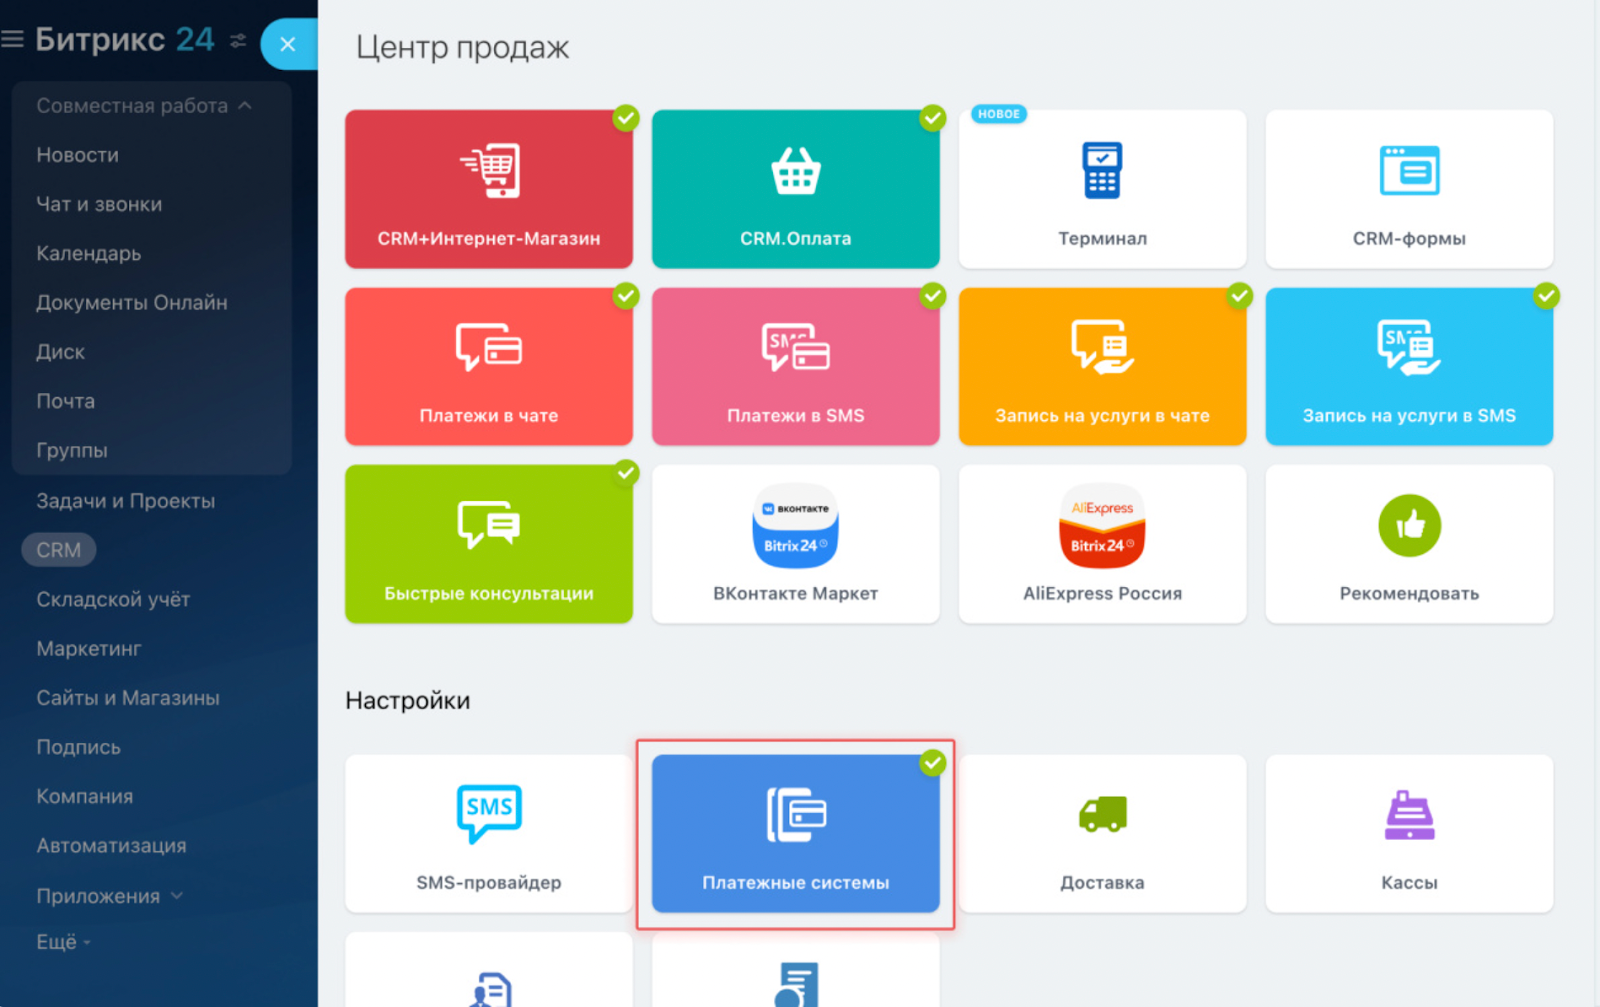Image resolution: width=1600 pixels, height=1007 pixels.
Task: Close the panel with the blue X button
Action: click(288, 44)
